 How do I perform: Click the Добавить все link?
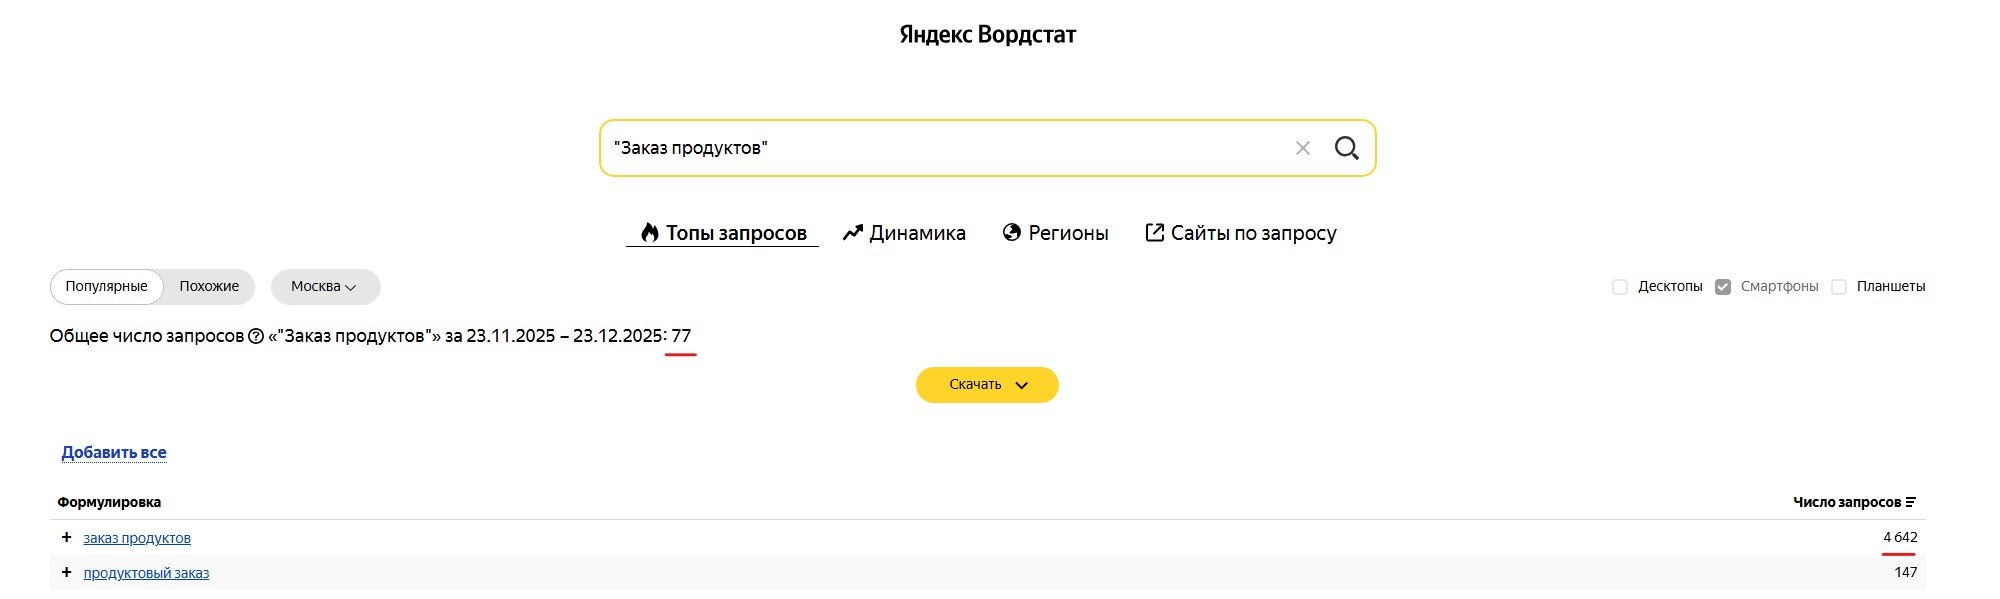pyautogui.click(x=114, y=452)
